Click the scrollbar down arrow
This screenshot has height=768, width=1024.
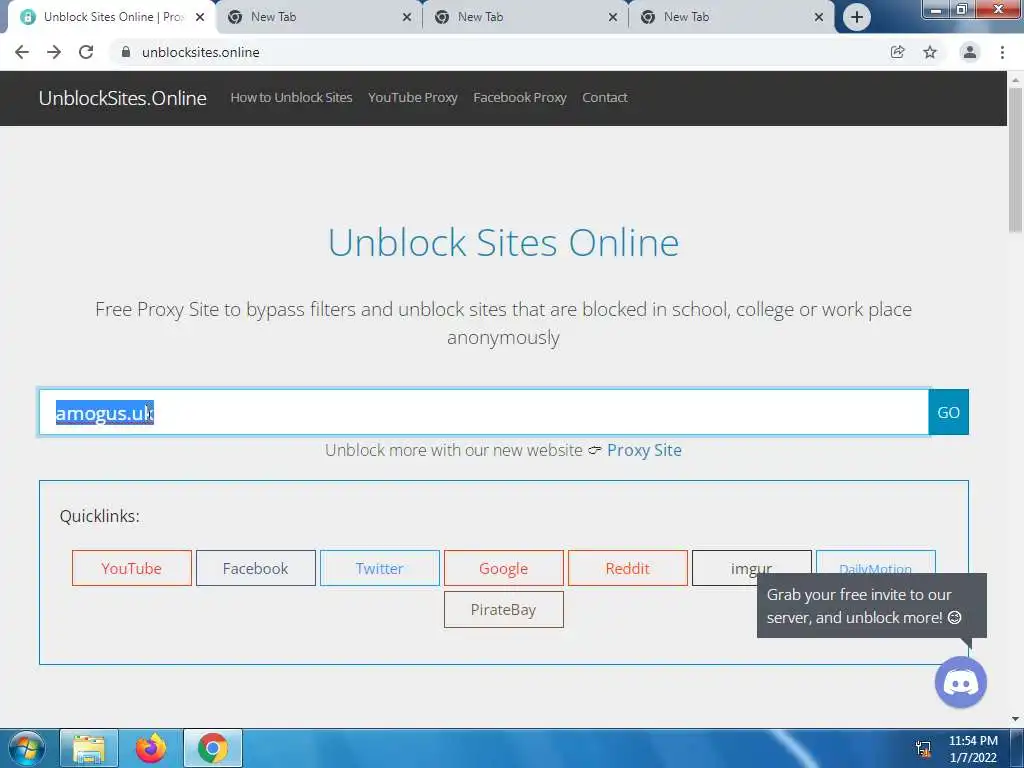pos(1015,719)
